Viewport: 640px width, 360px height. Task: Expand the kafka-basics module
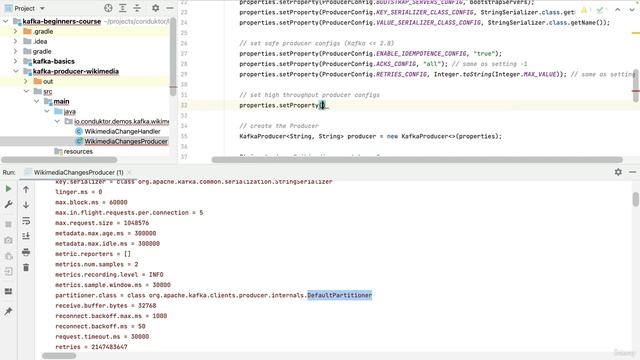(x=16, y=61)
